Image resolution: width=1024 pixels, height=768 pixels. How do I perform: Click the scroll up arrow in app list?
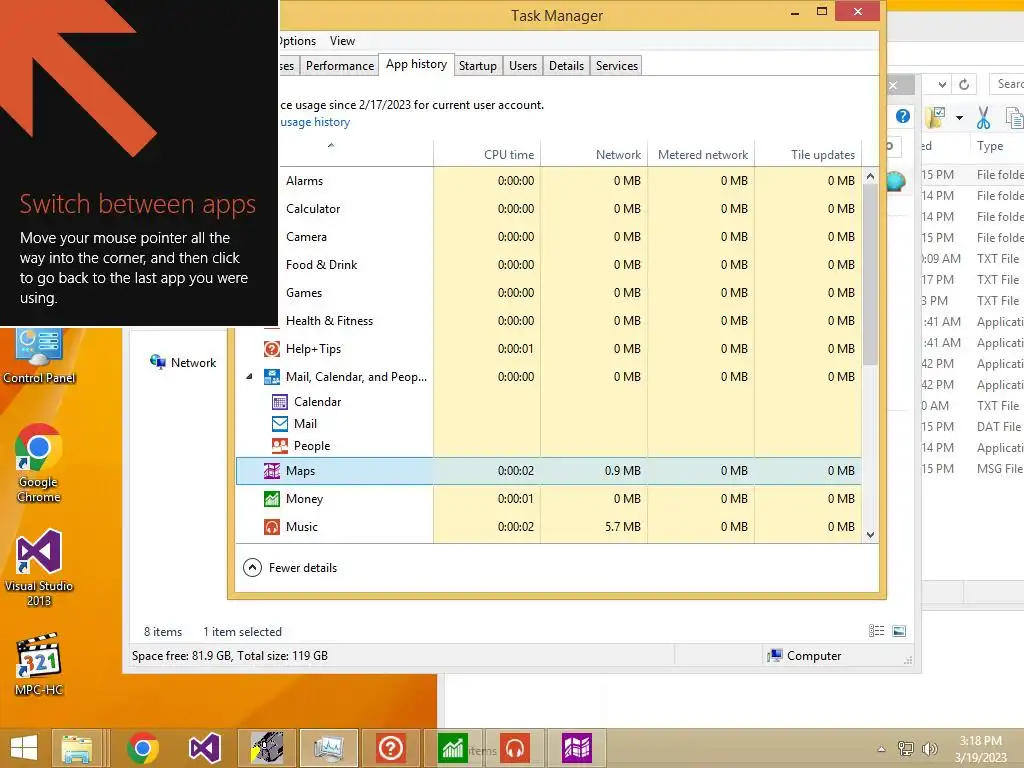click(x=870, y=176)
